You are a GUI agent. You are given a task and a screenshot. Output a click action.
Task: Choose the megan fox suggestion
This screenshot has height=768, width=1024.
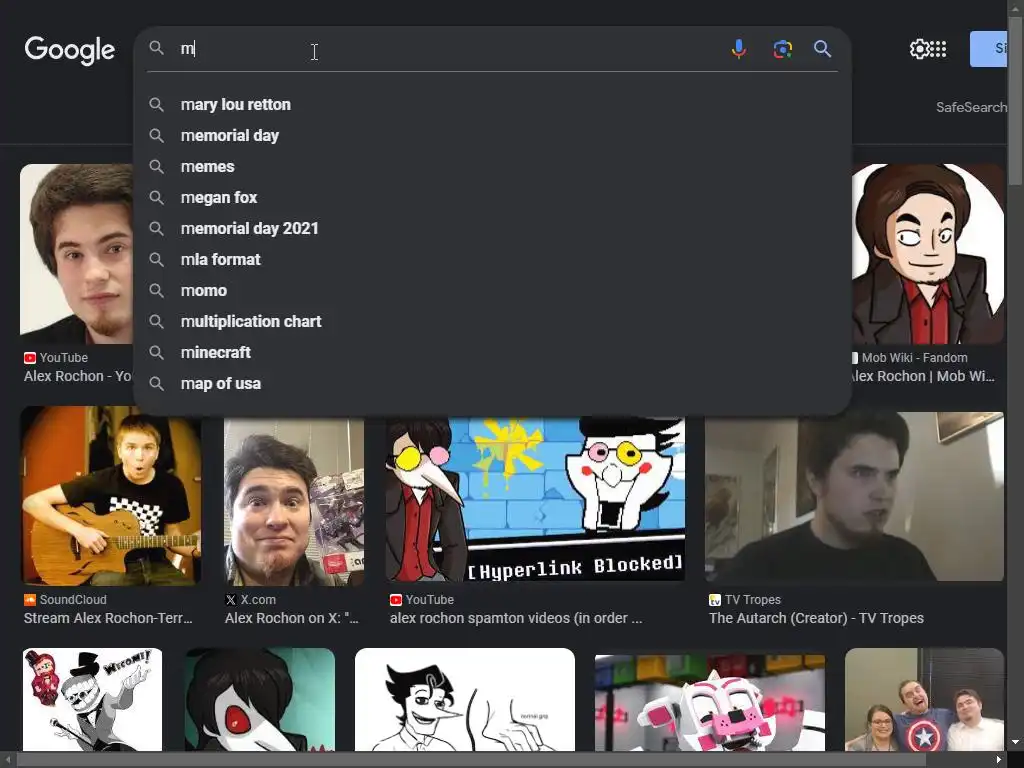(492, 197)
